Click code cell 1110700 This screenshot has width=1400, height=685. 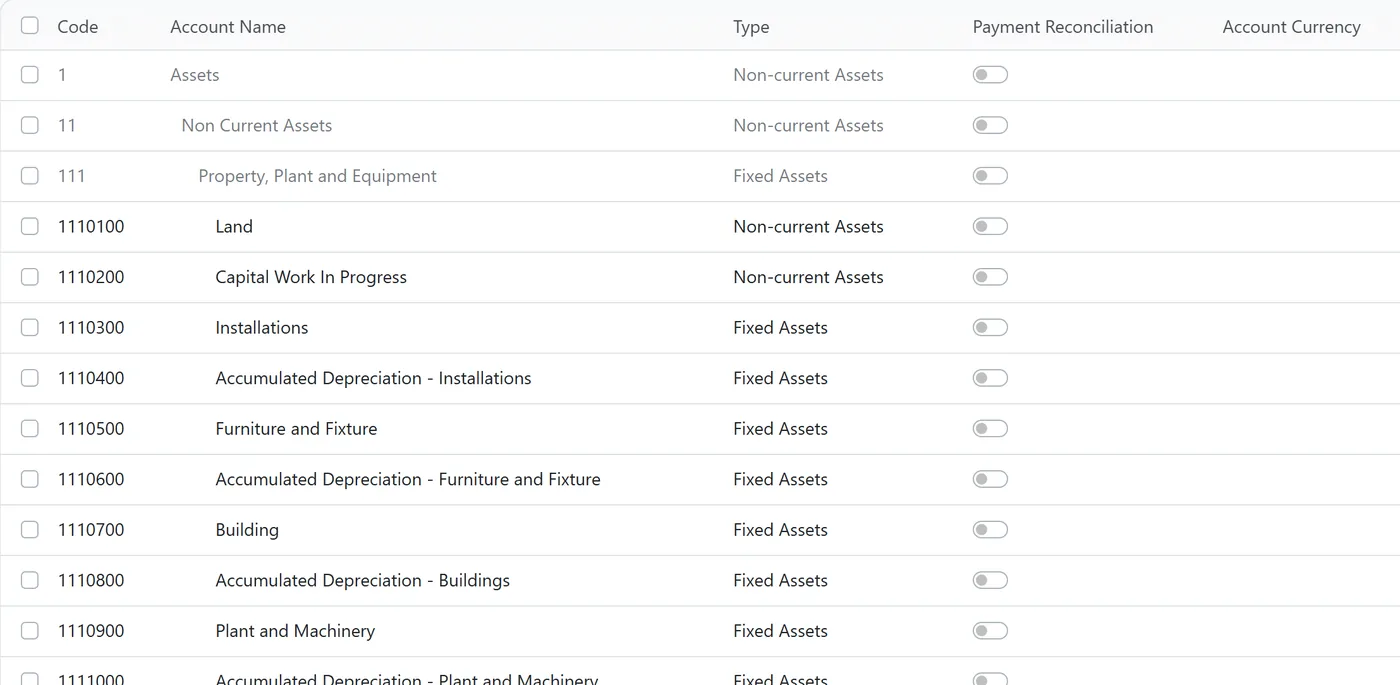point(91,529)
